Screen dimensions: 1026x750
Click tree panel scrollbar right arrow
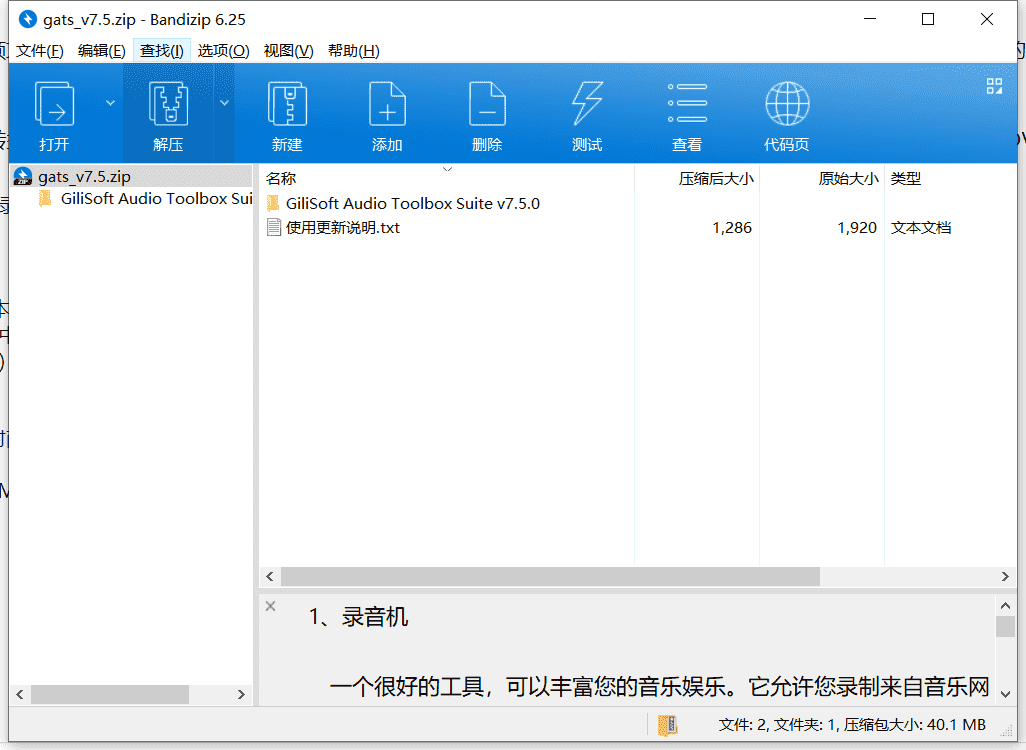(241, 694)
